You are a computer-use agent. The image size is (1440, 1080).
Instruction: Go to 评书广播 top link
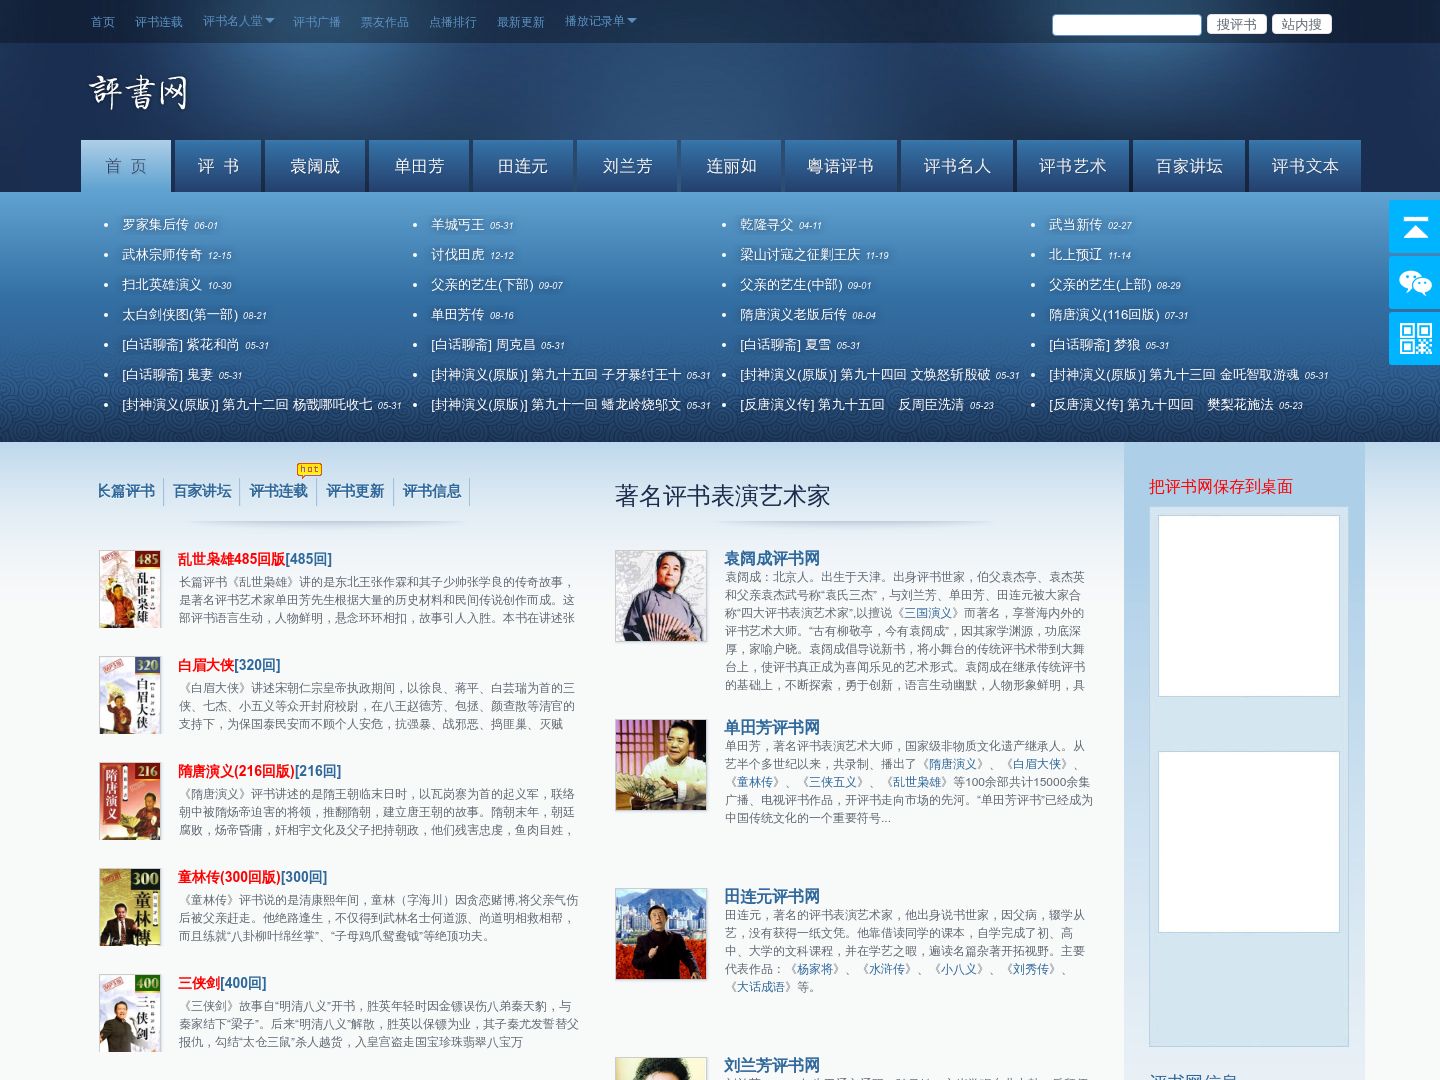317,22
